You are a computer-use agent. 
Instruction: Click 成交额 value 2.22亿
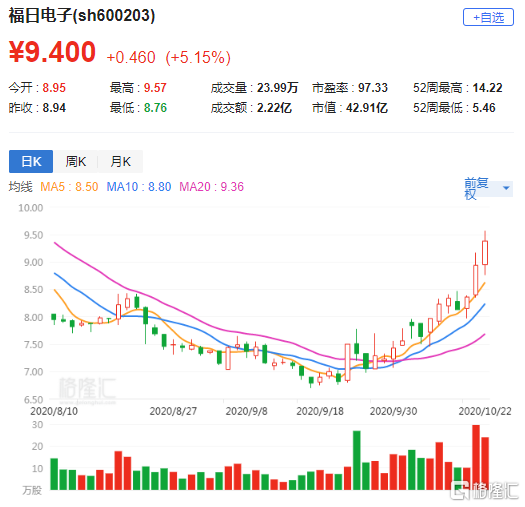coord(274,108)
